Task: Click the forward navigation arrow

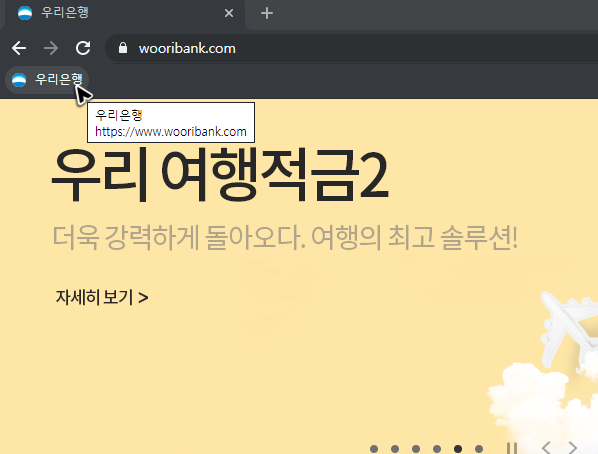Action: tap(51, 48)
